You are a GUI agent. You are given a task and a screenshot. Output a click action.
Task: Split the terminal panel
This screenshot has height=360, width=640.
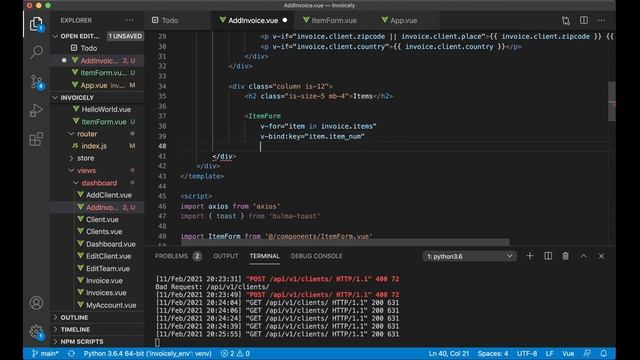[548, 256]
